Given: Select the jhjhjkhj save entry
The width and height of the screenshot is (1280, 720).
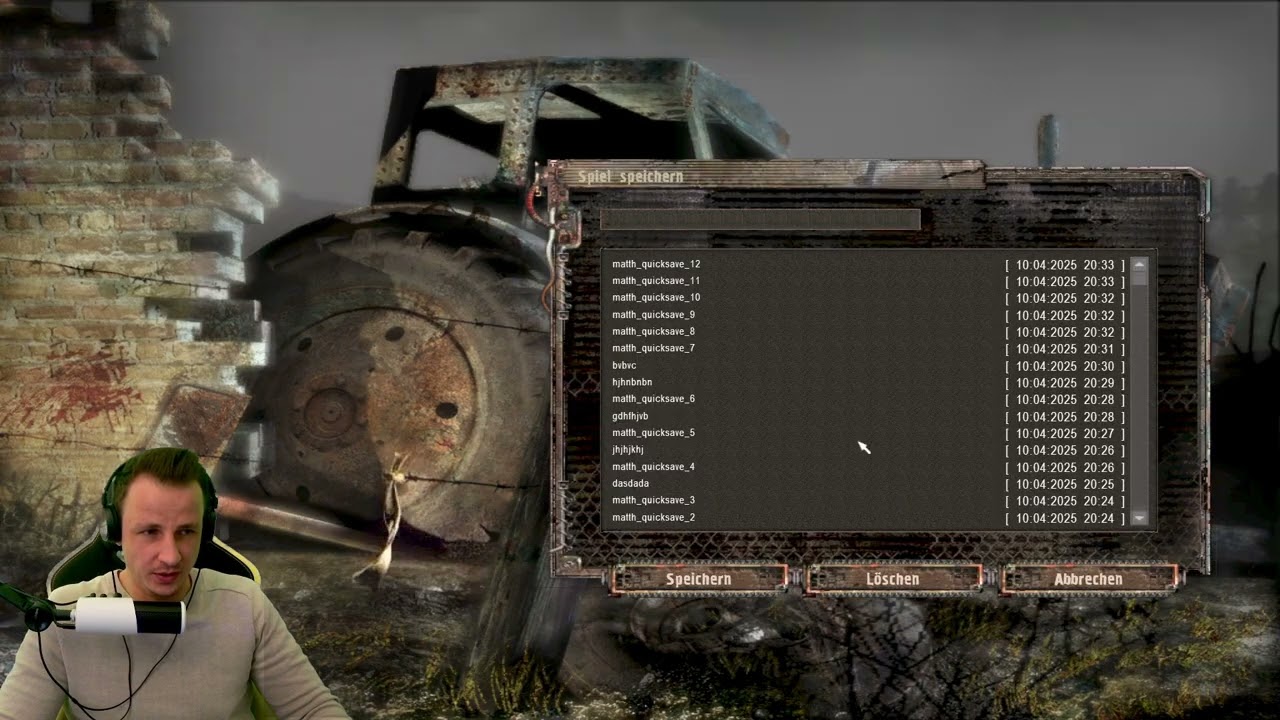Looking at the screenshot, I should pos(867,450).
